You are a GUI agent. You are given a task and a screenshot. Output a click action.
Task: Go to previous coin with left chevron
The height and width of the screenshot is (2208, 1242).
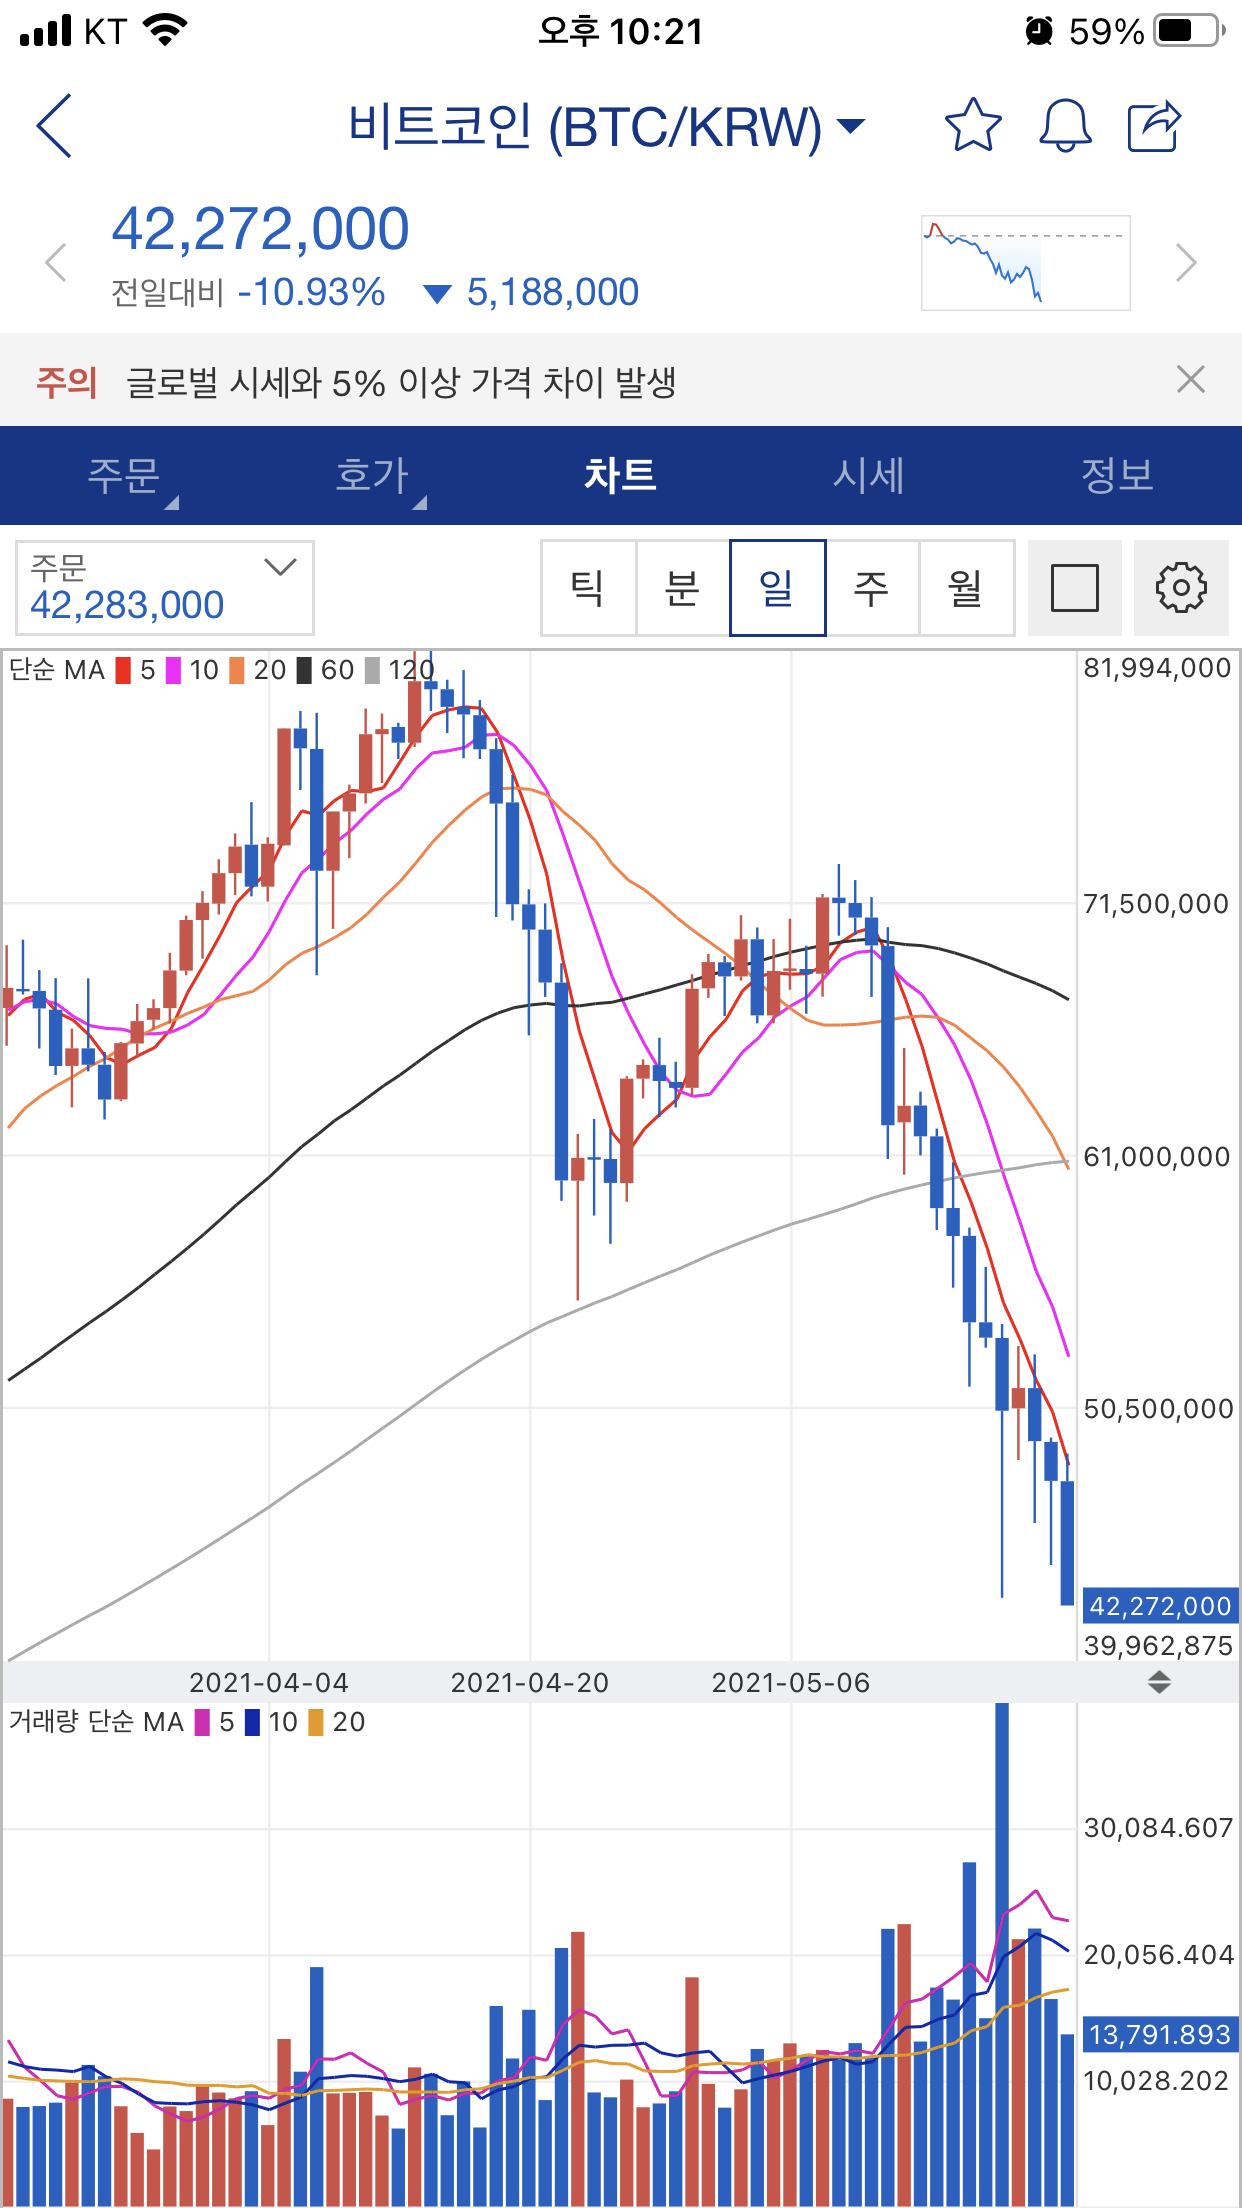click(56, 263)
